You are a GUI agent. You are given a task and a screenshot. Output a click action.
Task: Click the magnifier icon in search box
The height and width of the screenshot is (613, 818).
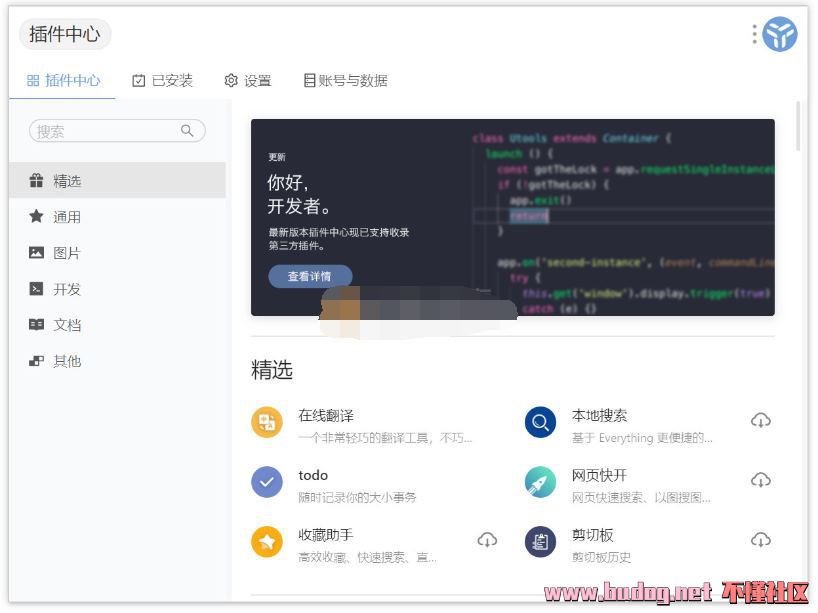187,131
